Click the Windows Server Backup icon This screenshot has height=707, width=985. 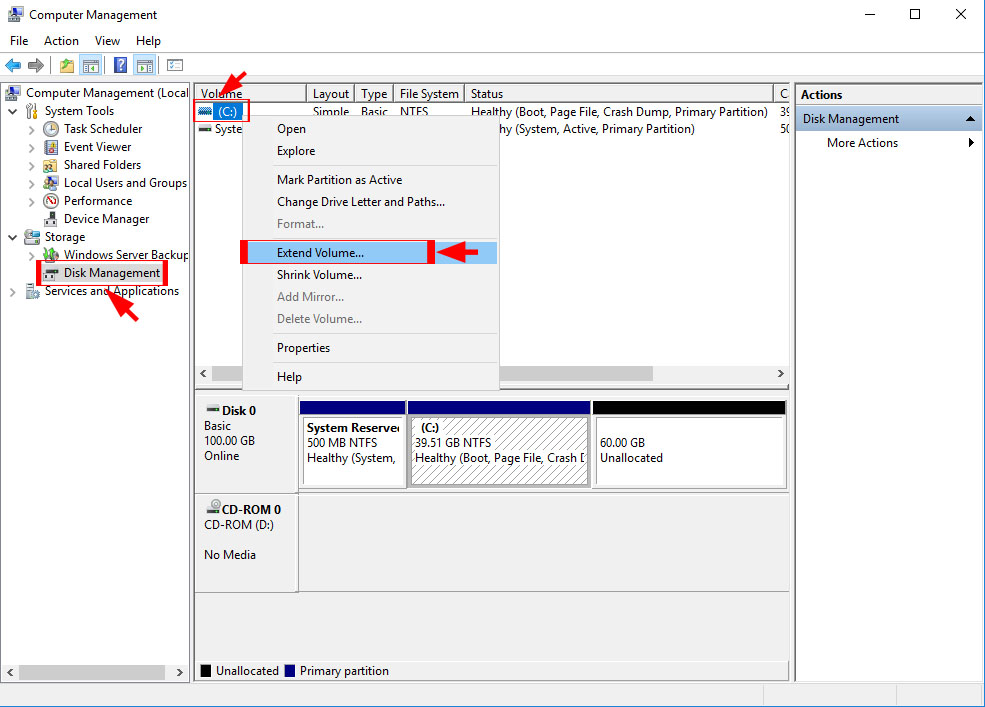point(51,255)
